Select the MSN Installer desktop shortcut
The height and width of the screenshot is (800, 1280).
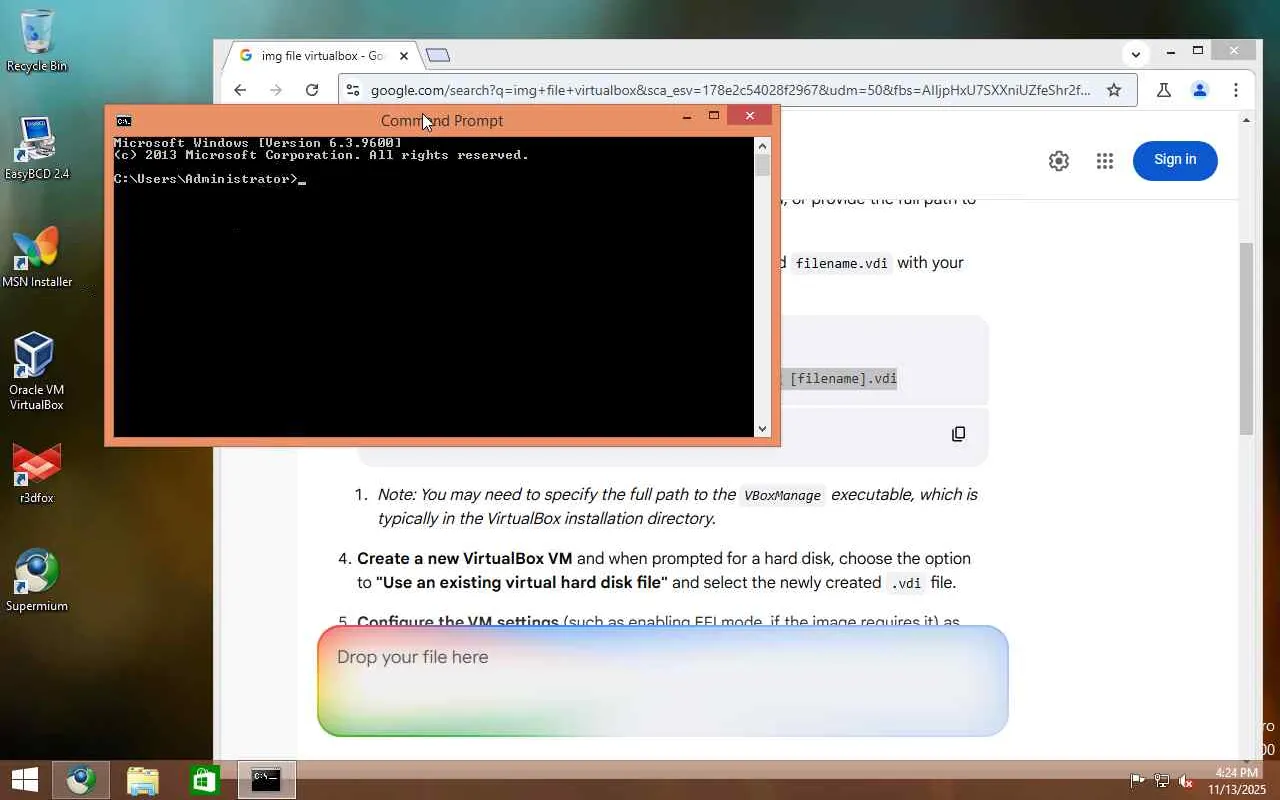[x=37, y=257]
